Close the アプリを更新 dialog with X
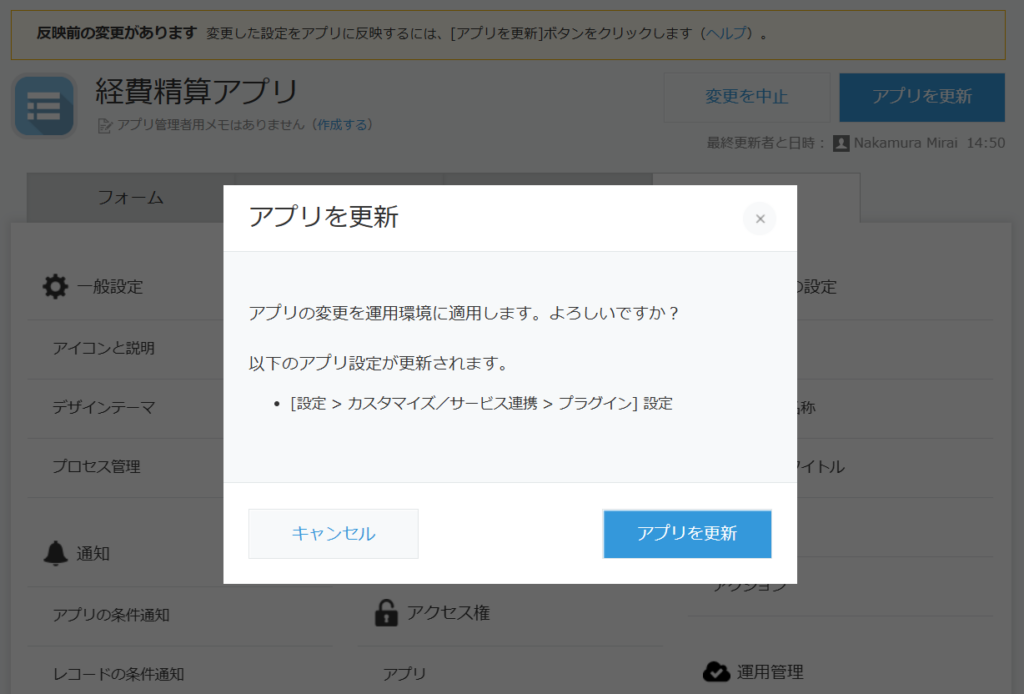The height and width of the screenshot is (694, 1024). [759, 219]
